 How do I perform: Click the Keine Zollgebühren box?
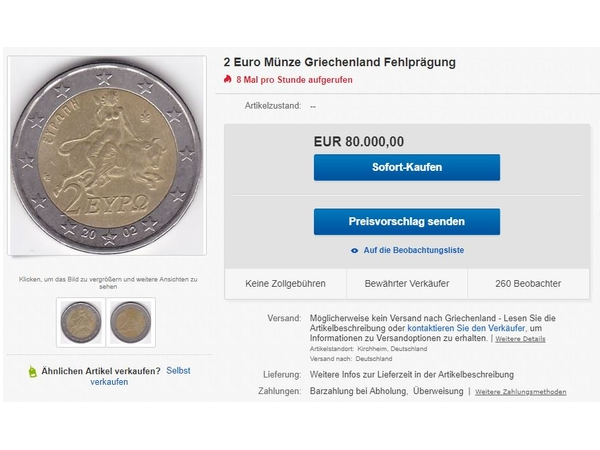tap(285, 283)
